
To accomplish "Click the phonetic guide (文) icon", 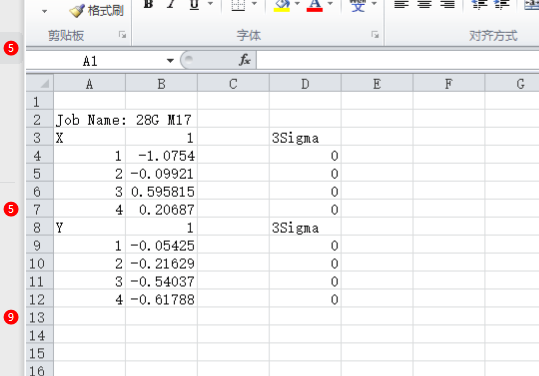I will 358,5.
